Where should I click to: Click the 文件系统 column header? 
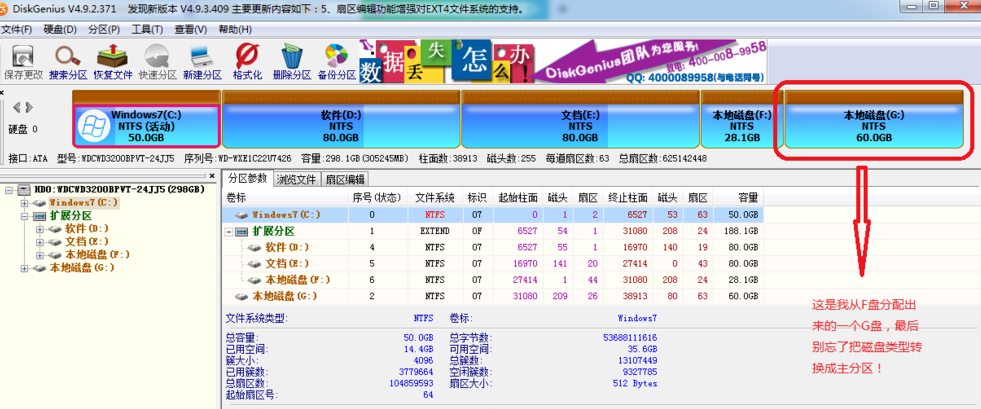[x=435, y=198]
